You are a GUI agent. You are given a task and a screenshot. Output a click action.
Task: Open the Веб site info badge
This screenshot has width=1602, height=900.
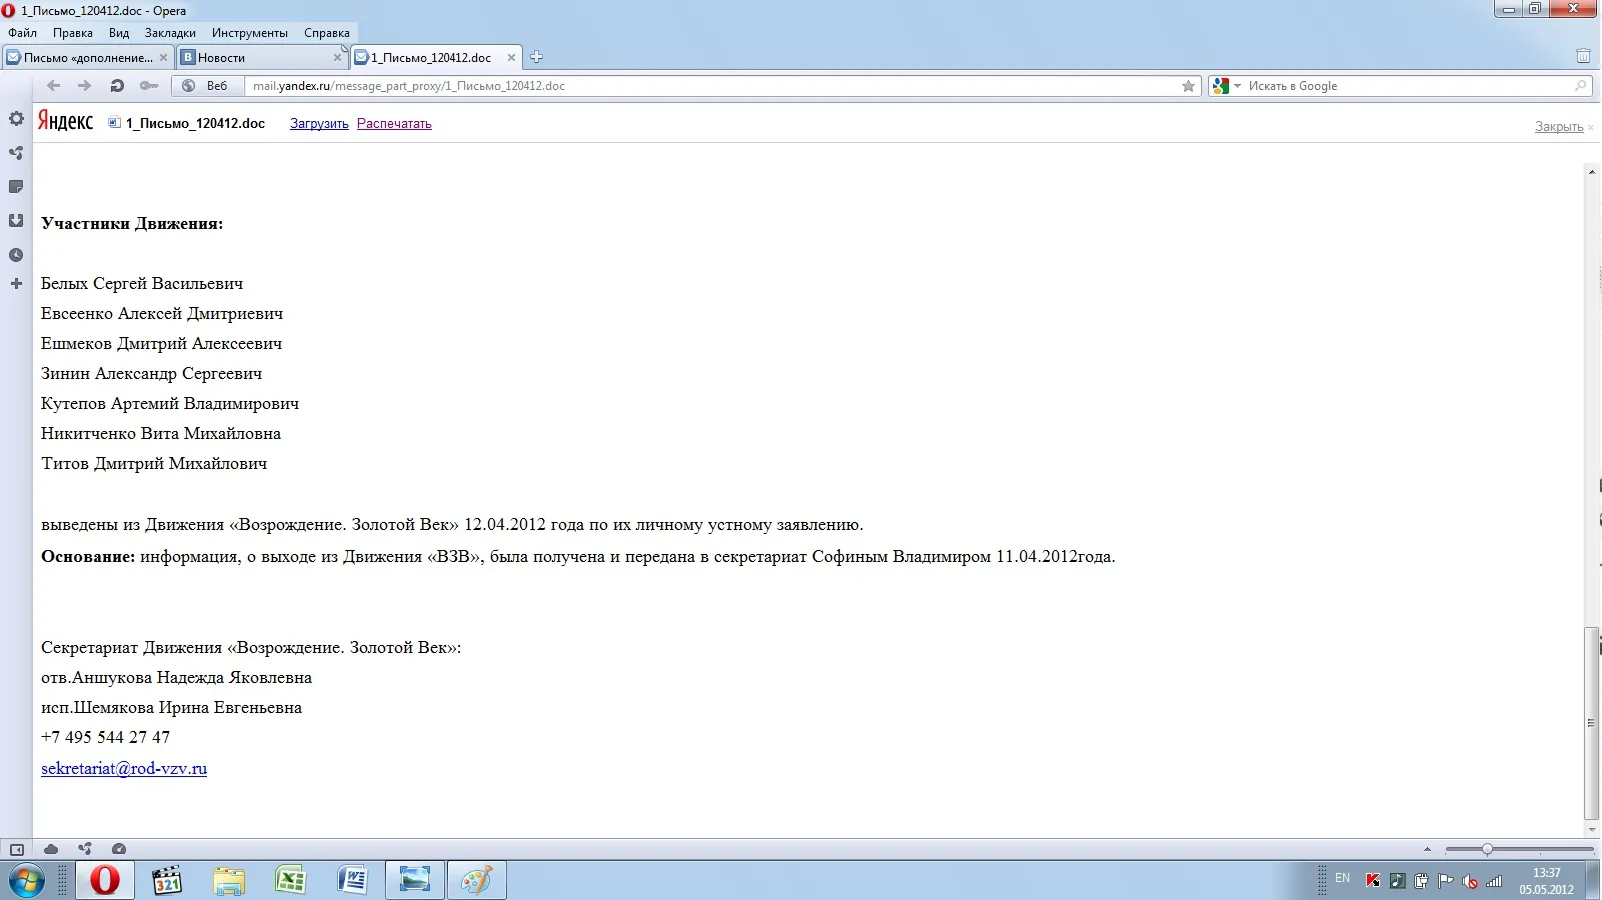(x=205, y=86)
